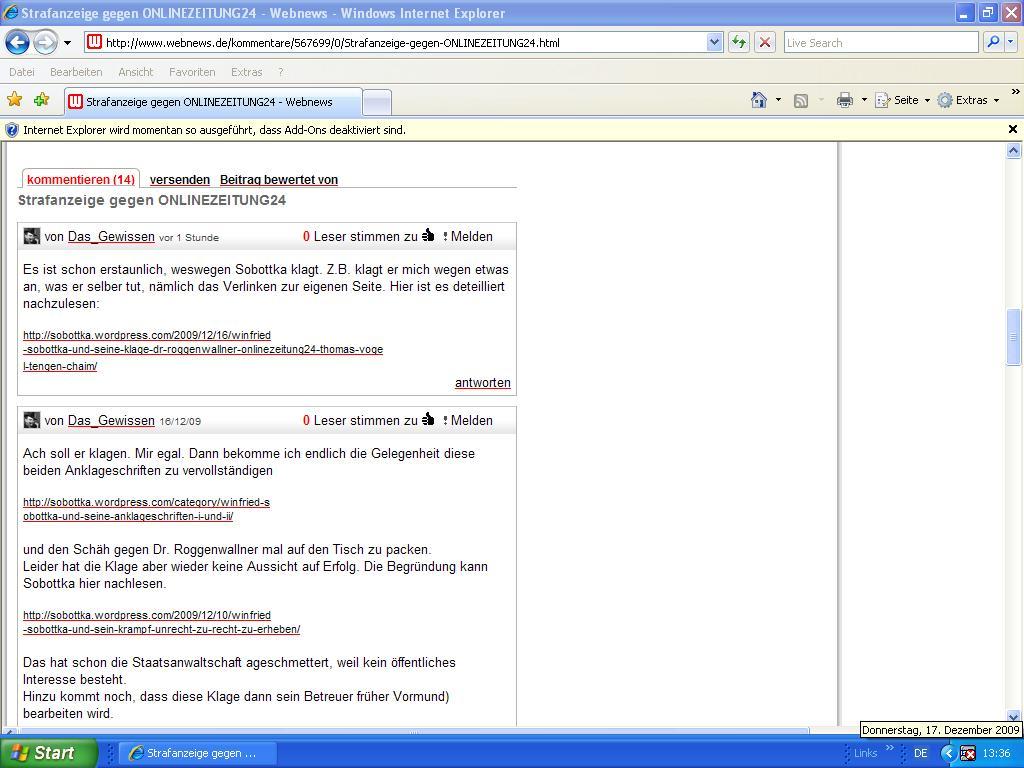
Task: Click the add-ons disabled information bar
Action: 503,130
